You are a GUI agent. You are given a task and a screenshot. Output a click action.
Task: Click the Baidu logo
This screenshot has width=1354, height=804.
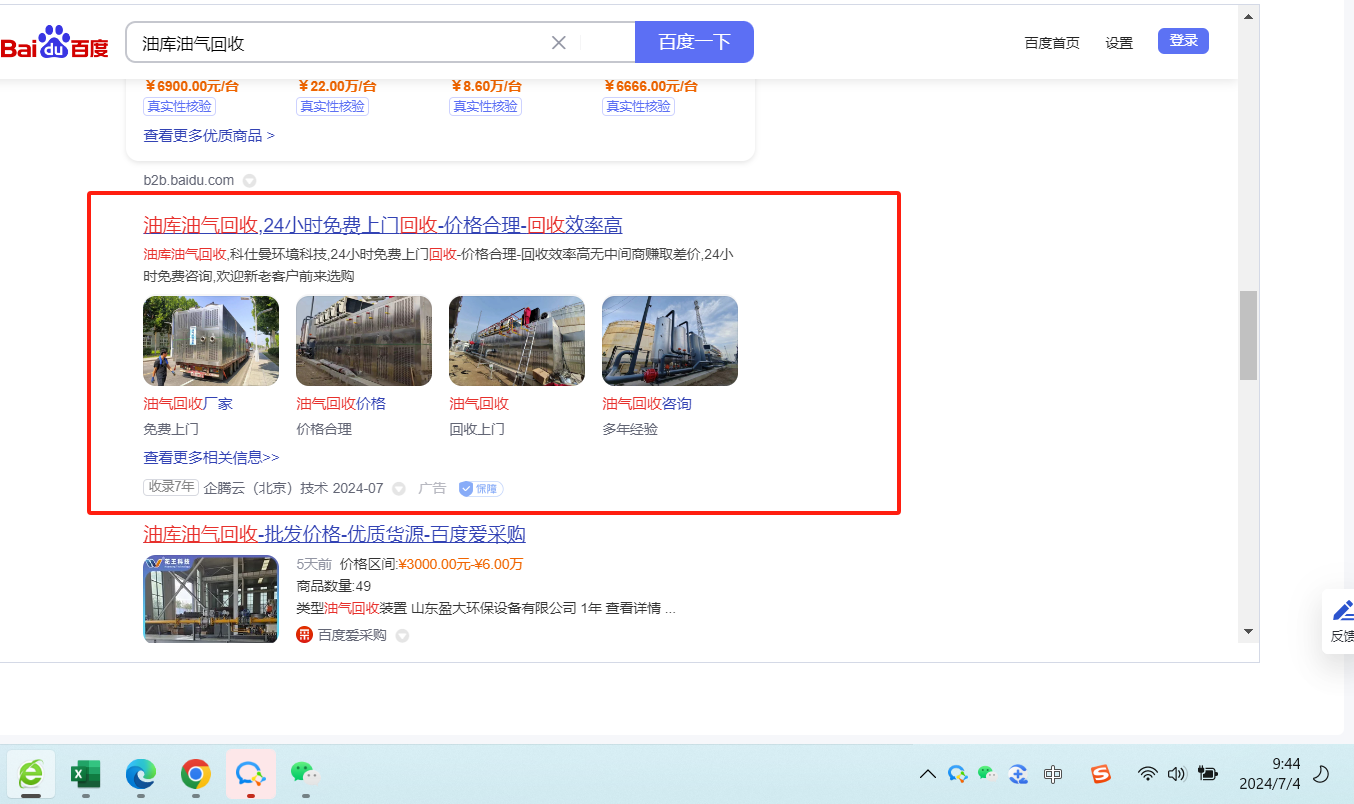click(54, 43)
